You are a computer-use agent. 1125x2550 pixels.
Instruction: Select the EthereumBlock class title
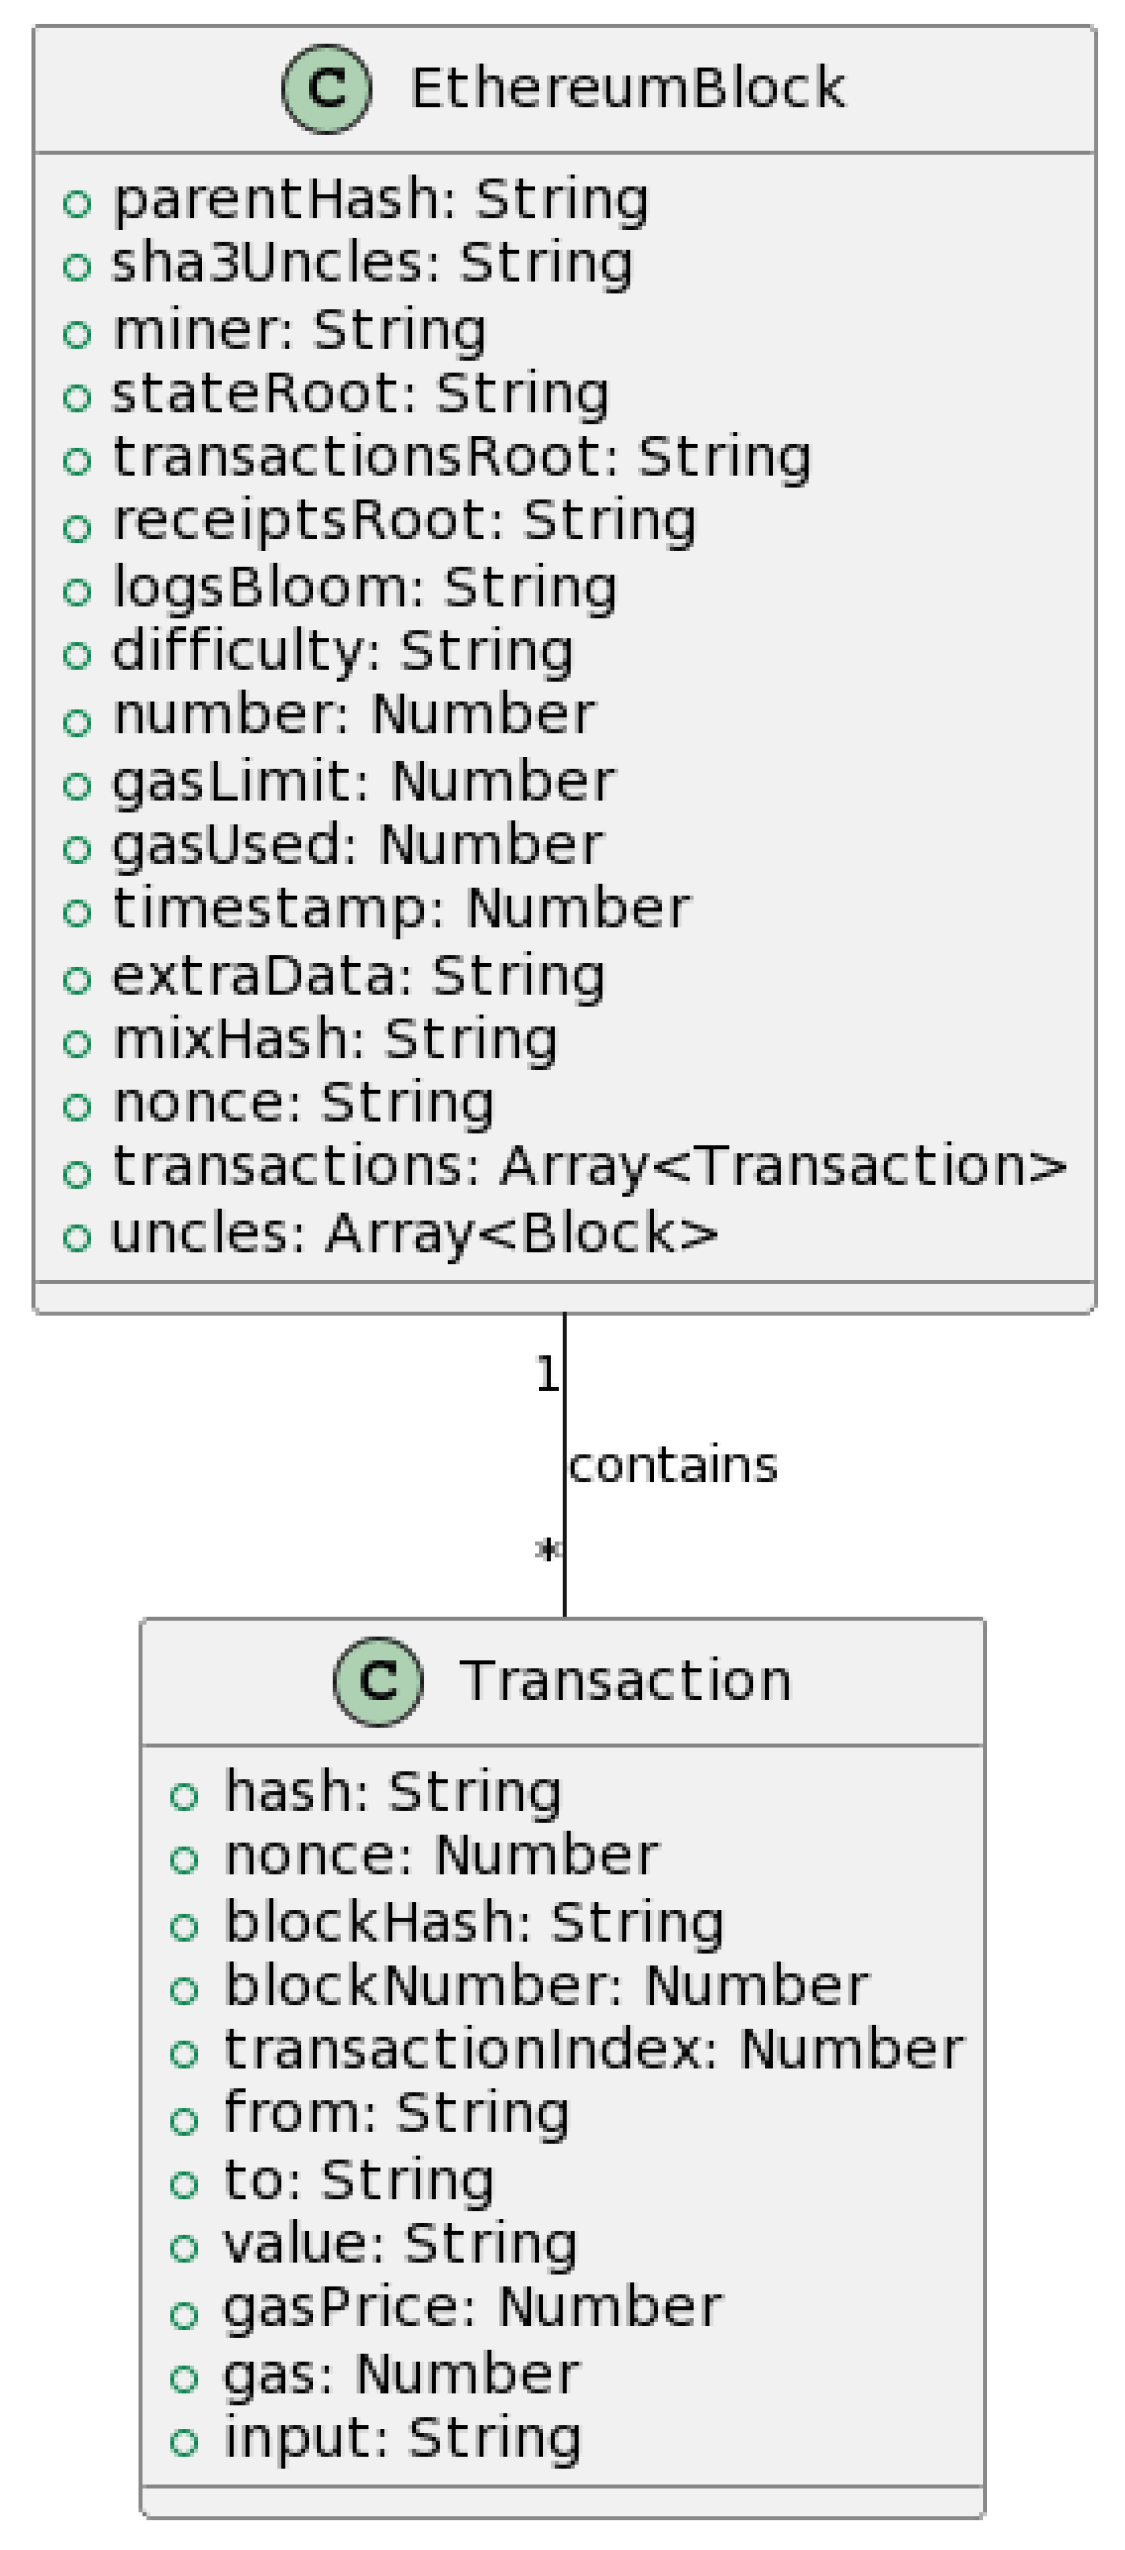(627, 88)
